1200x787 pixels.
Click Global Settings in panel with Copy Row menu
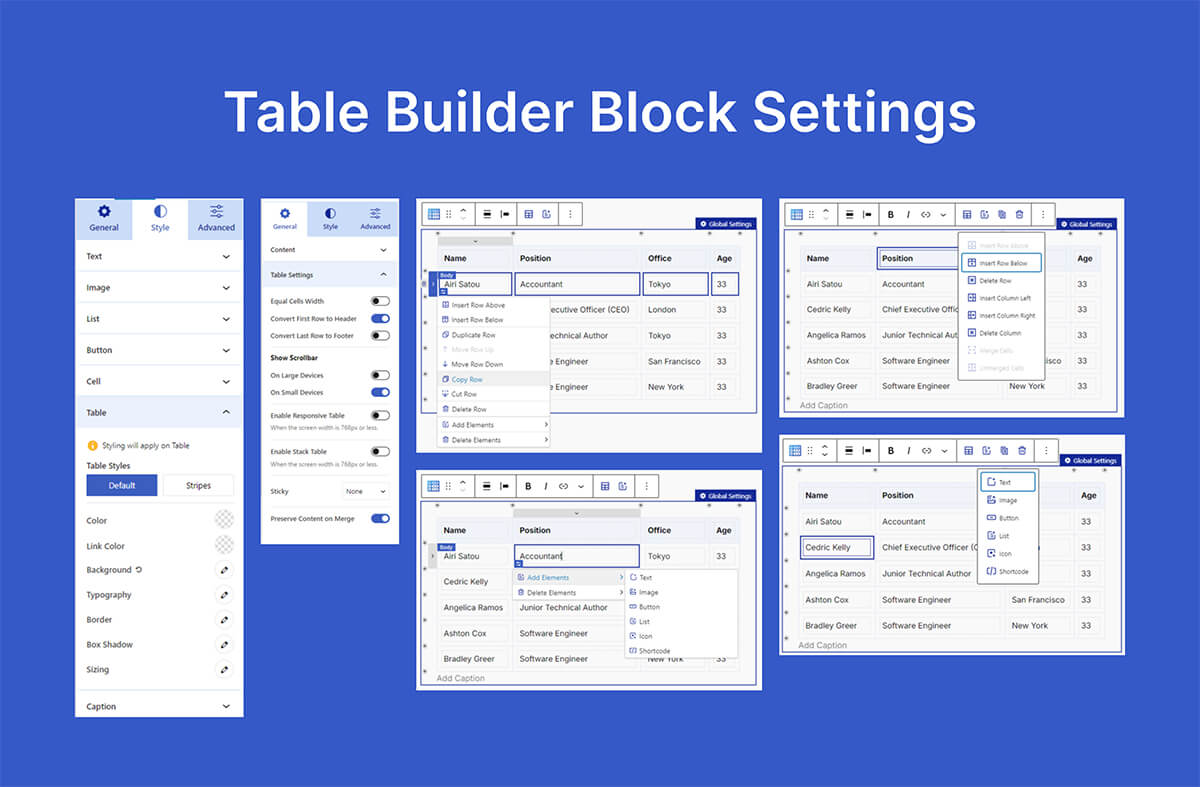726,224
